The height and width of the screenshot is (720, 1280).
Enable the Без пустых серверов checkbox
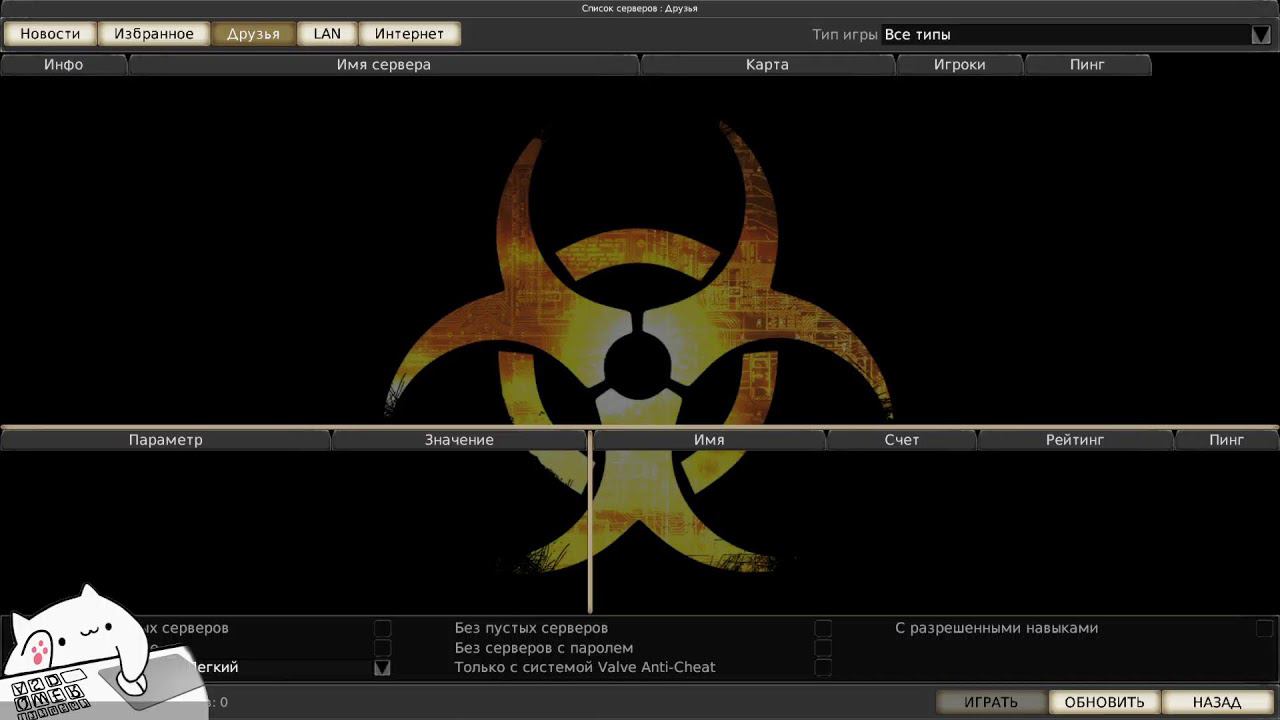tap(823, 628)
